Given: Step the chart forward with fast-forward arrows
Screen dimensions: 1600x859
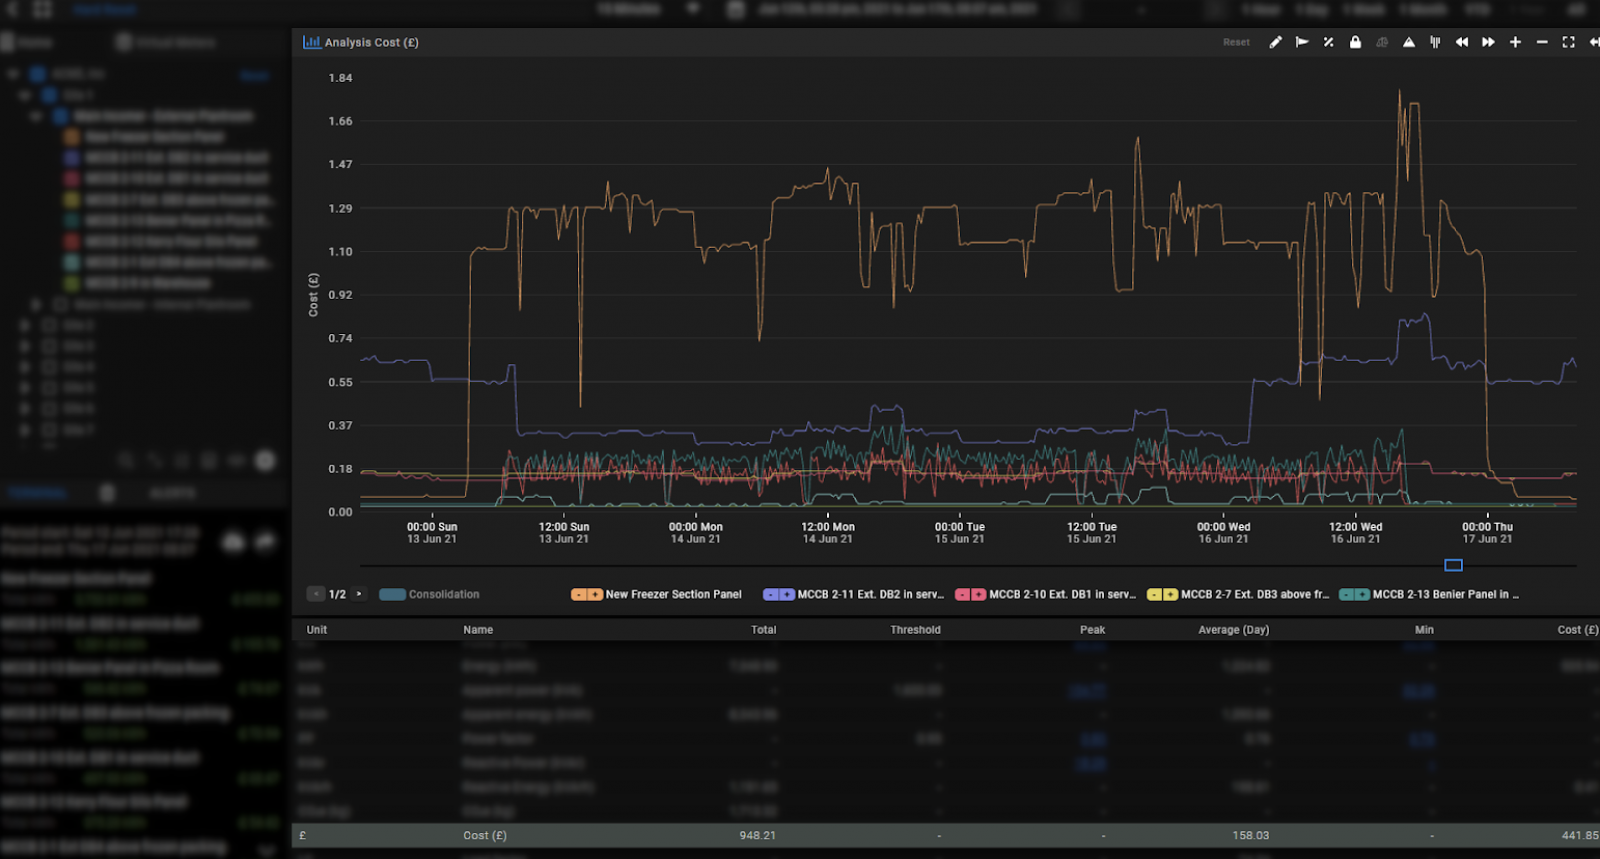Looking at the screenshot, I should 1488,42.
